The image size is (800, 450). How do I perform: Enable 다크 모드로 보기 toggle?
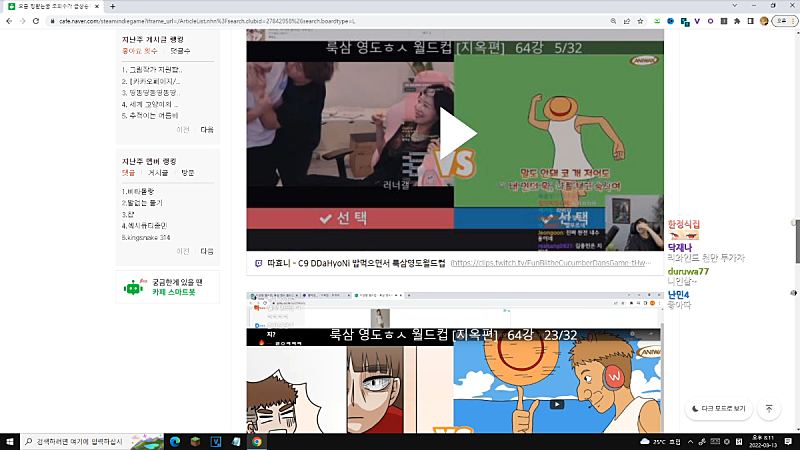pos(719,409)
